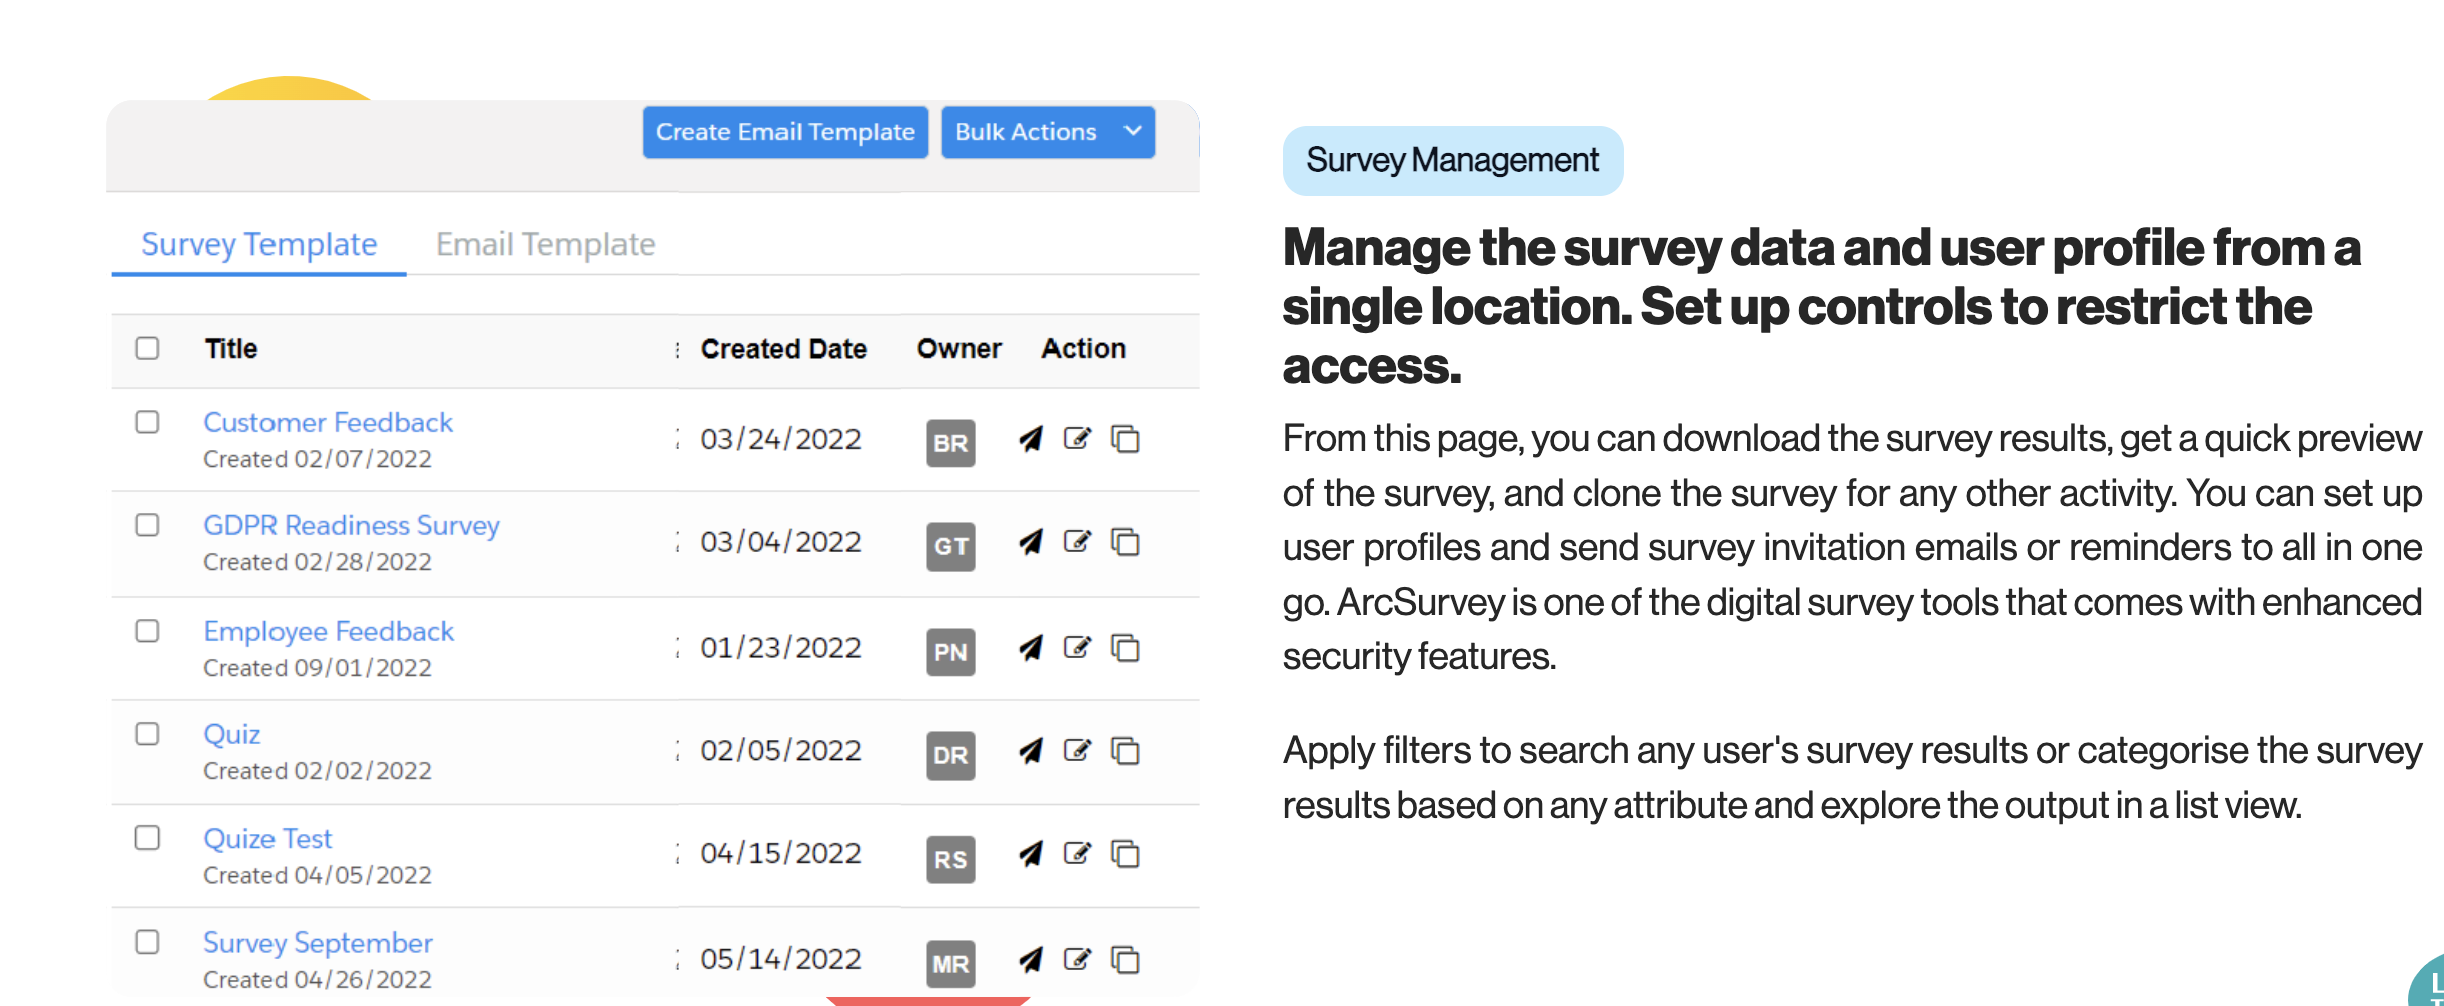
Task: Select the date 03/24/2022 cell
Action: pyautogui.click(x=780, y=439)
